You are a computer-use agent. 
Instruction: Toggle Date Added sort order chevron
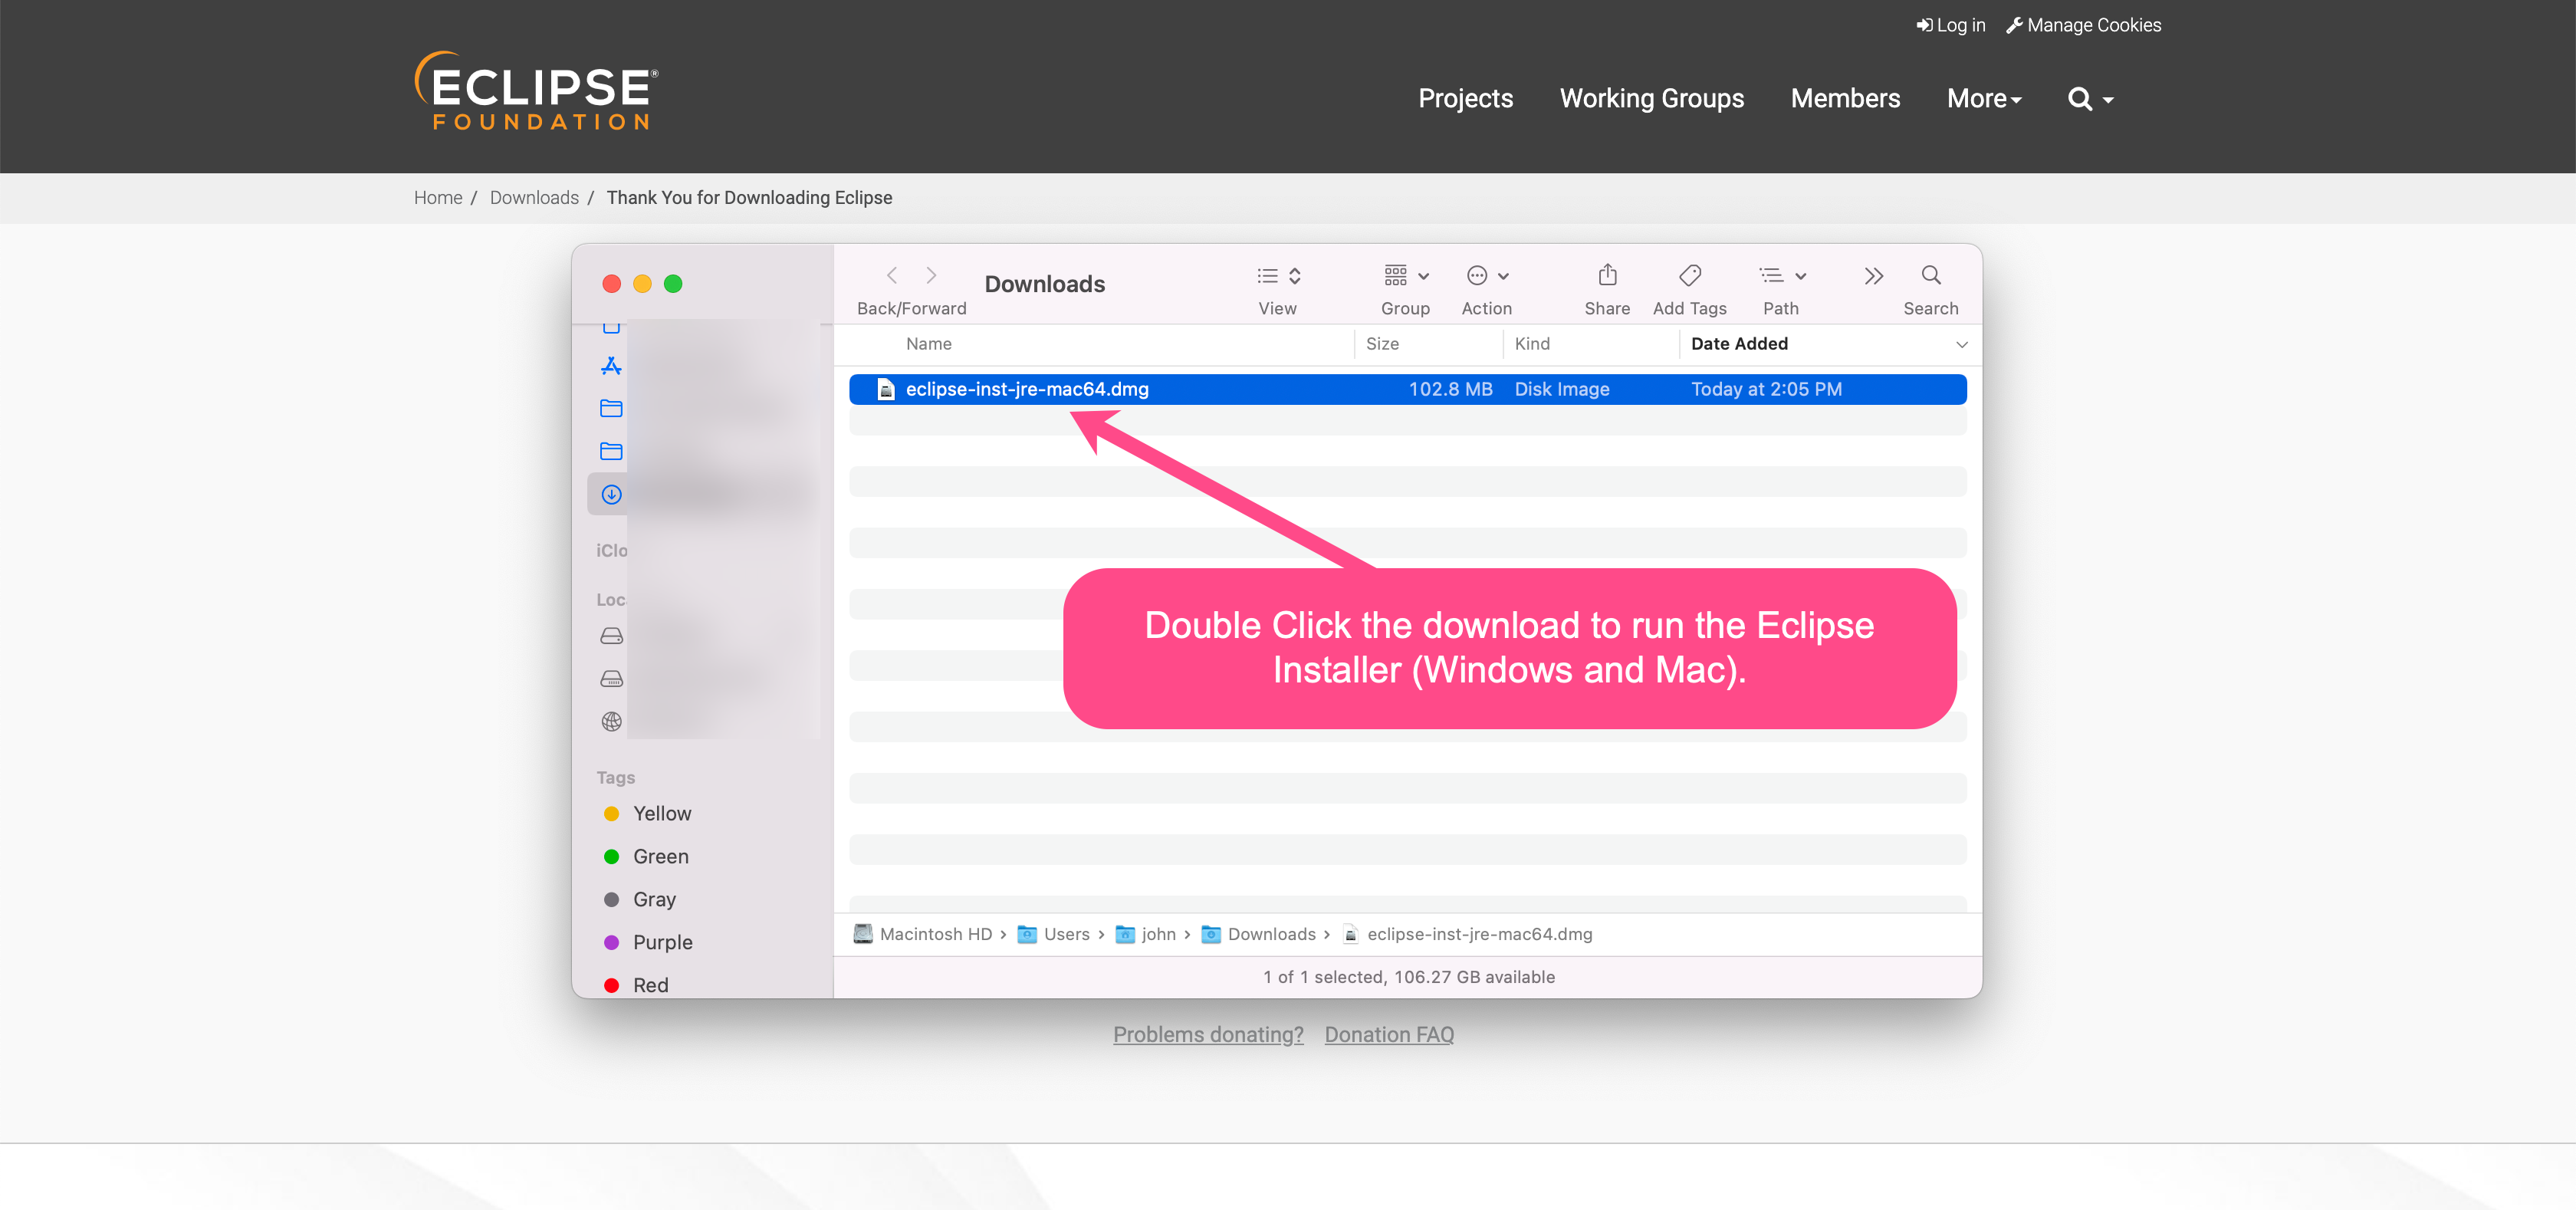point(1961,344)
